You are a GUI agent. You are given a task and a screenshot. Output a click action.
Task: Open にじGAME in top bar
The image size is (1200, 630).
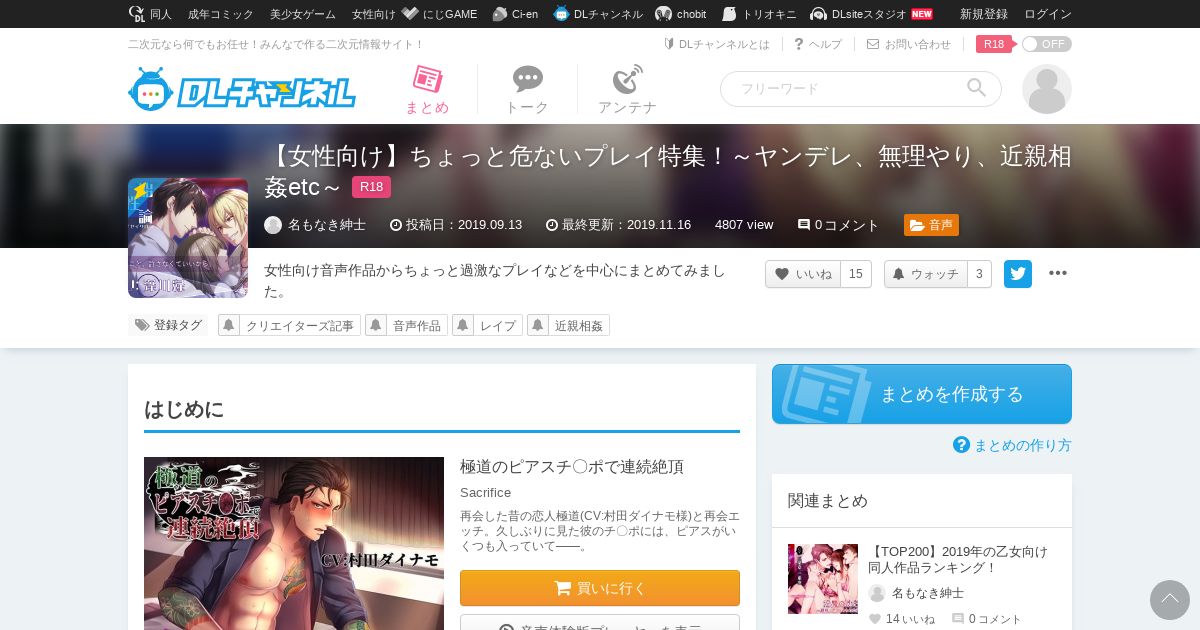(x=440, y=14)
